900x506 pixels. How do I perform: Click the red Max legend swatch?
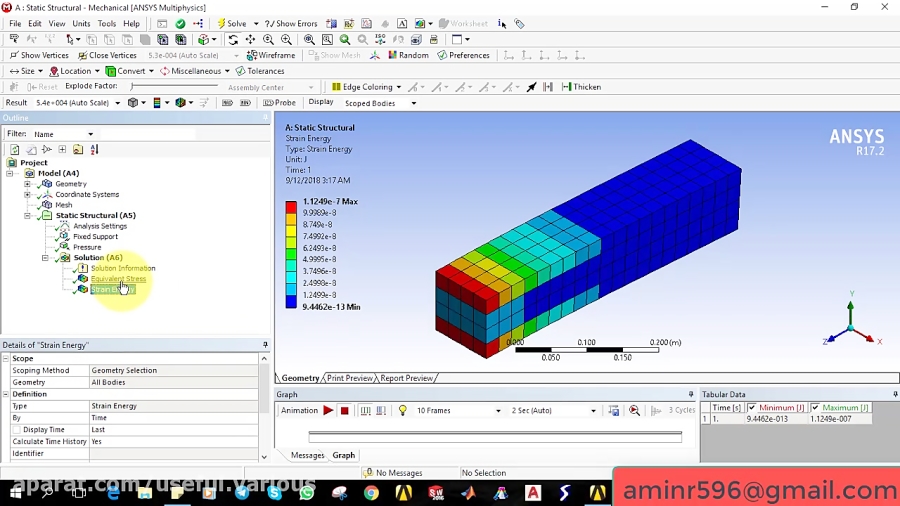(x=291, y=207)
